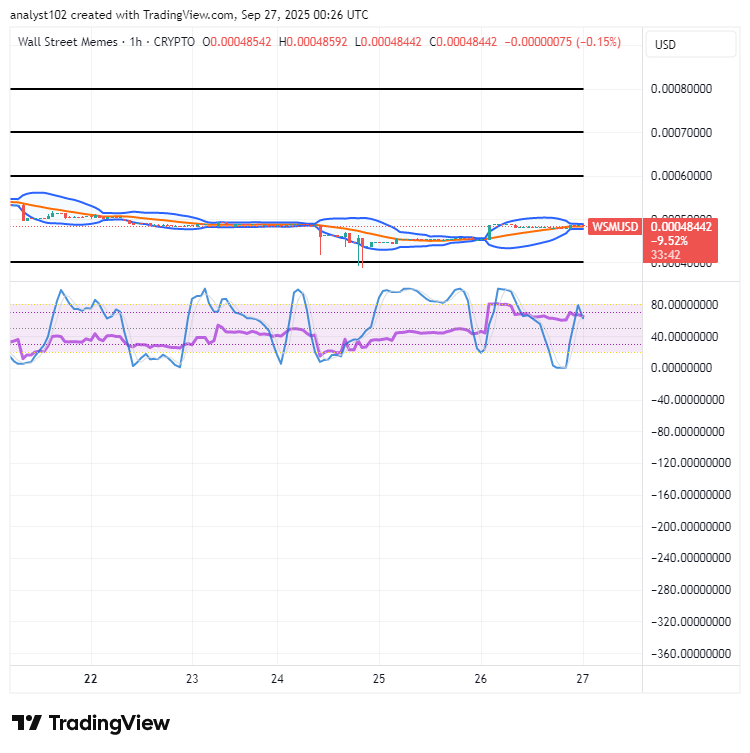Click the 0.00070000 price axis label

(x=681, y=133)
